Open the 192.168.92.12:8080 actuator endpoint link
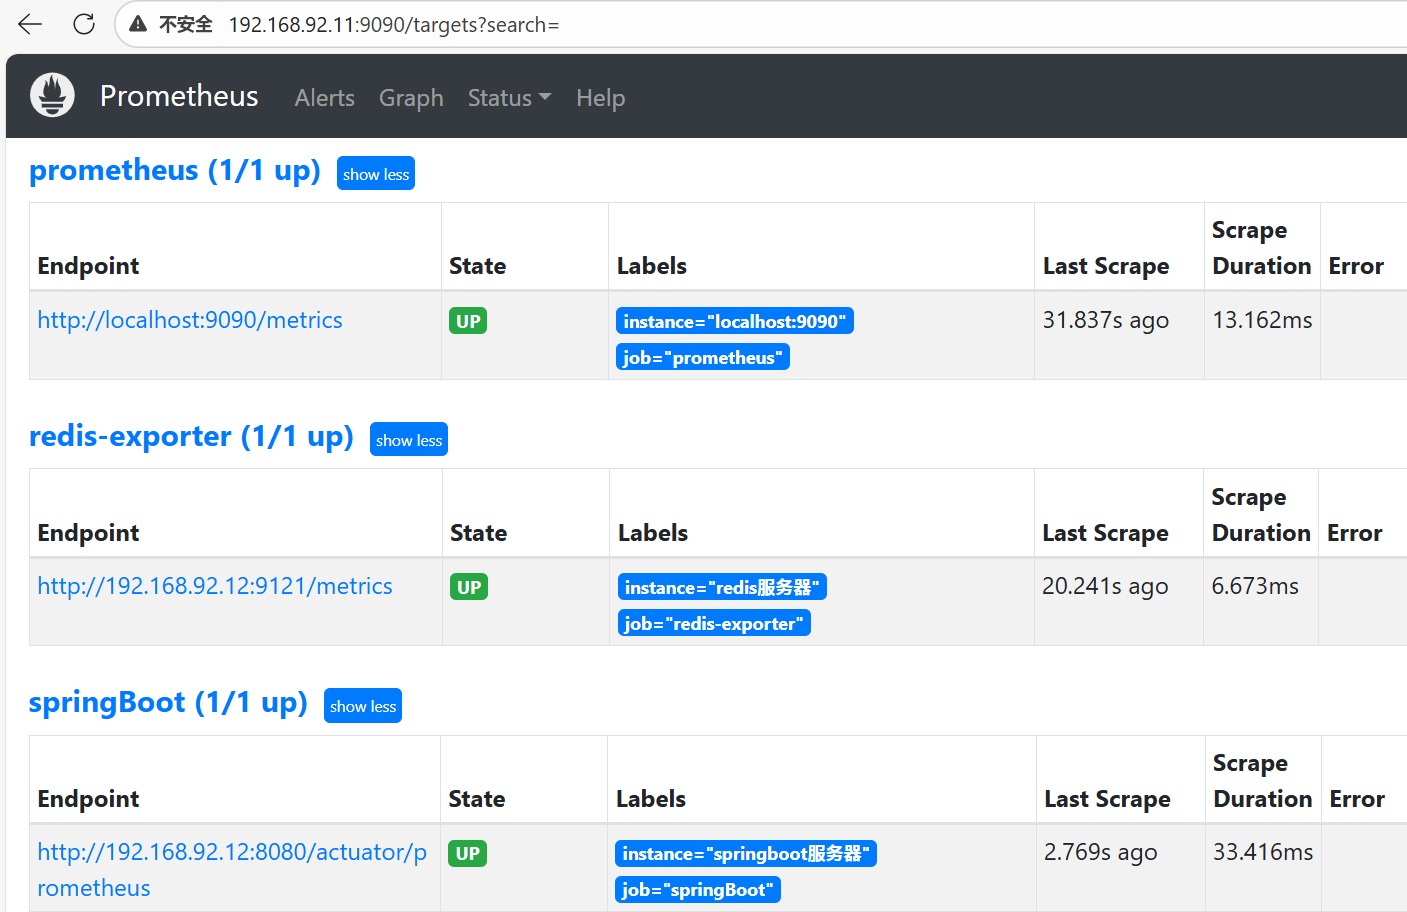1407x912 pixels. pyautogui.click(x=232, y=870)
